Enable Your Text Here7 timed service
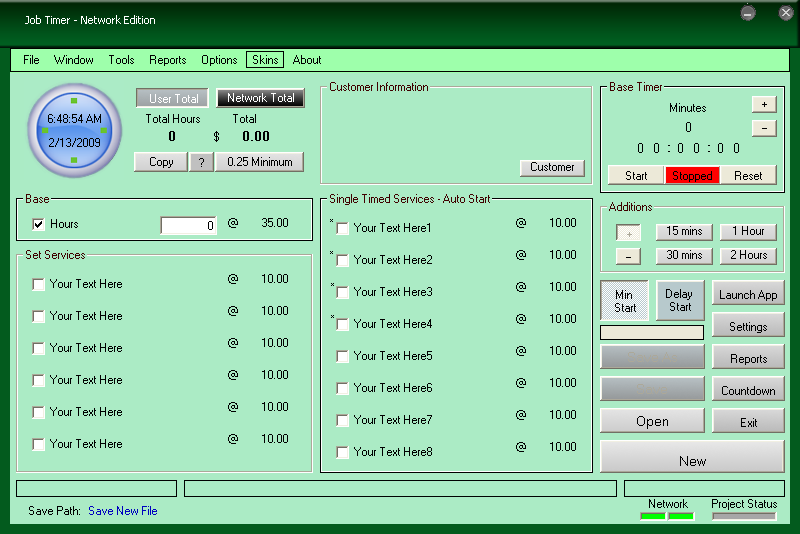The height and width of the screenshot is (534, 800). (342, 420)
